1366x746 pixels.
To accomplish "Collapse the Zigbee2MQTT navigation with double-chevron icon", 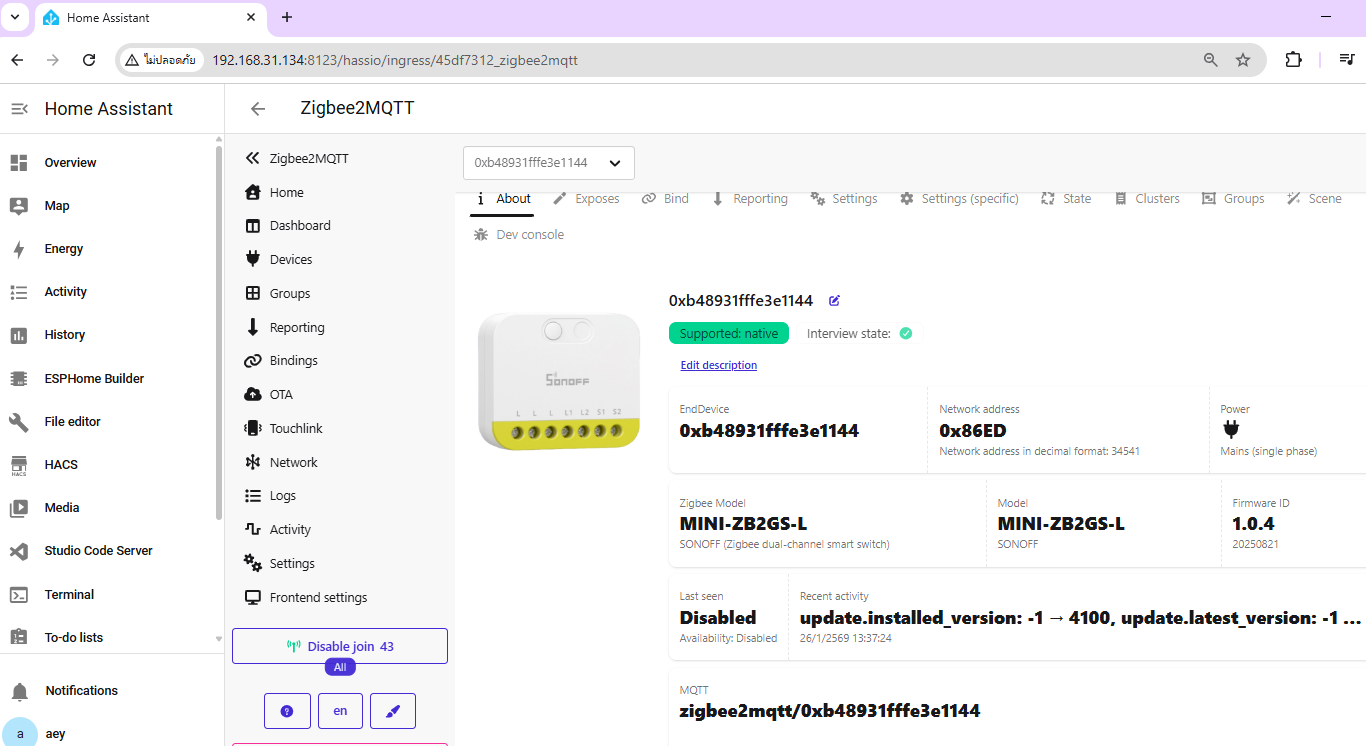I will [252, 158].
